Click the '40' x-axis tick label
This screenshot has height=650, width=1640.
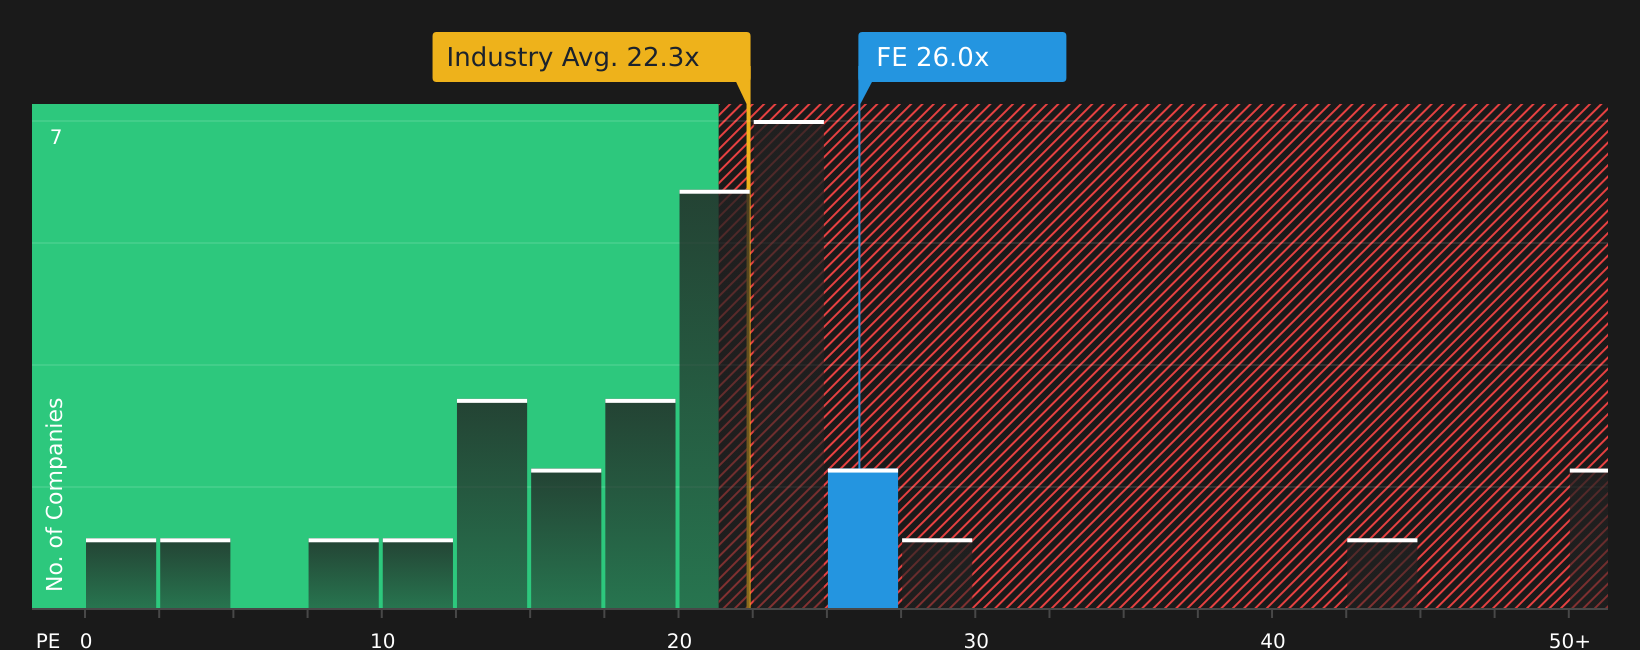click(1273, 641)
